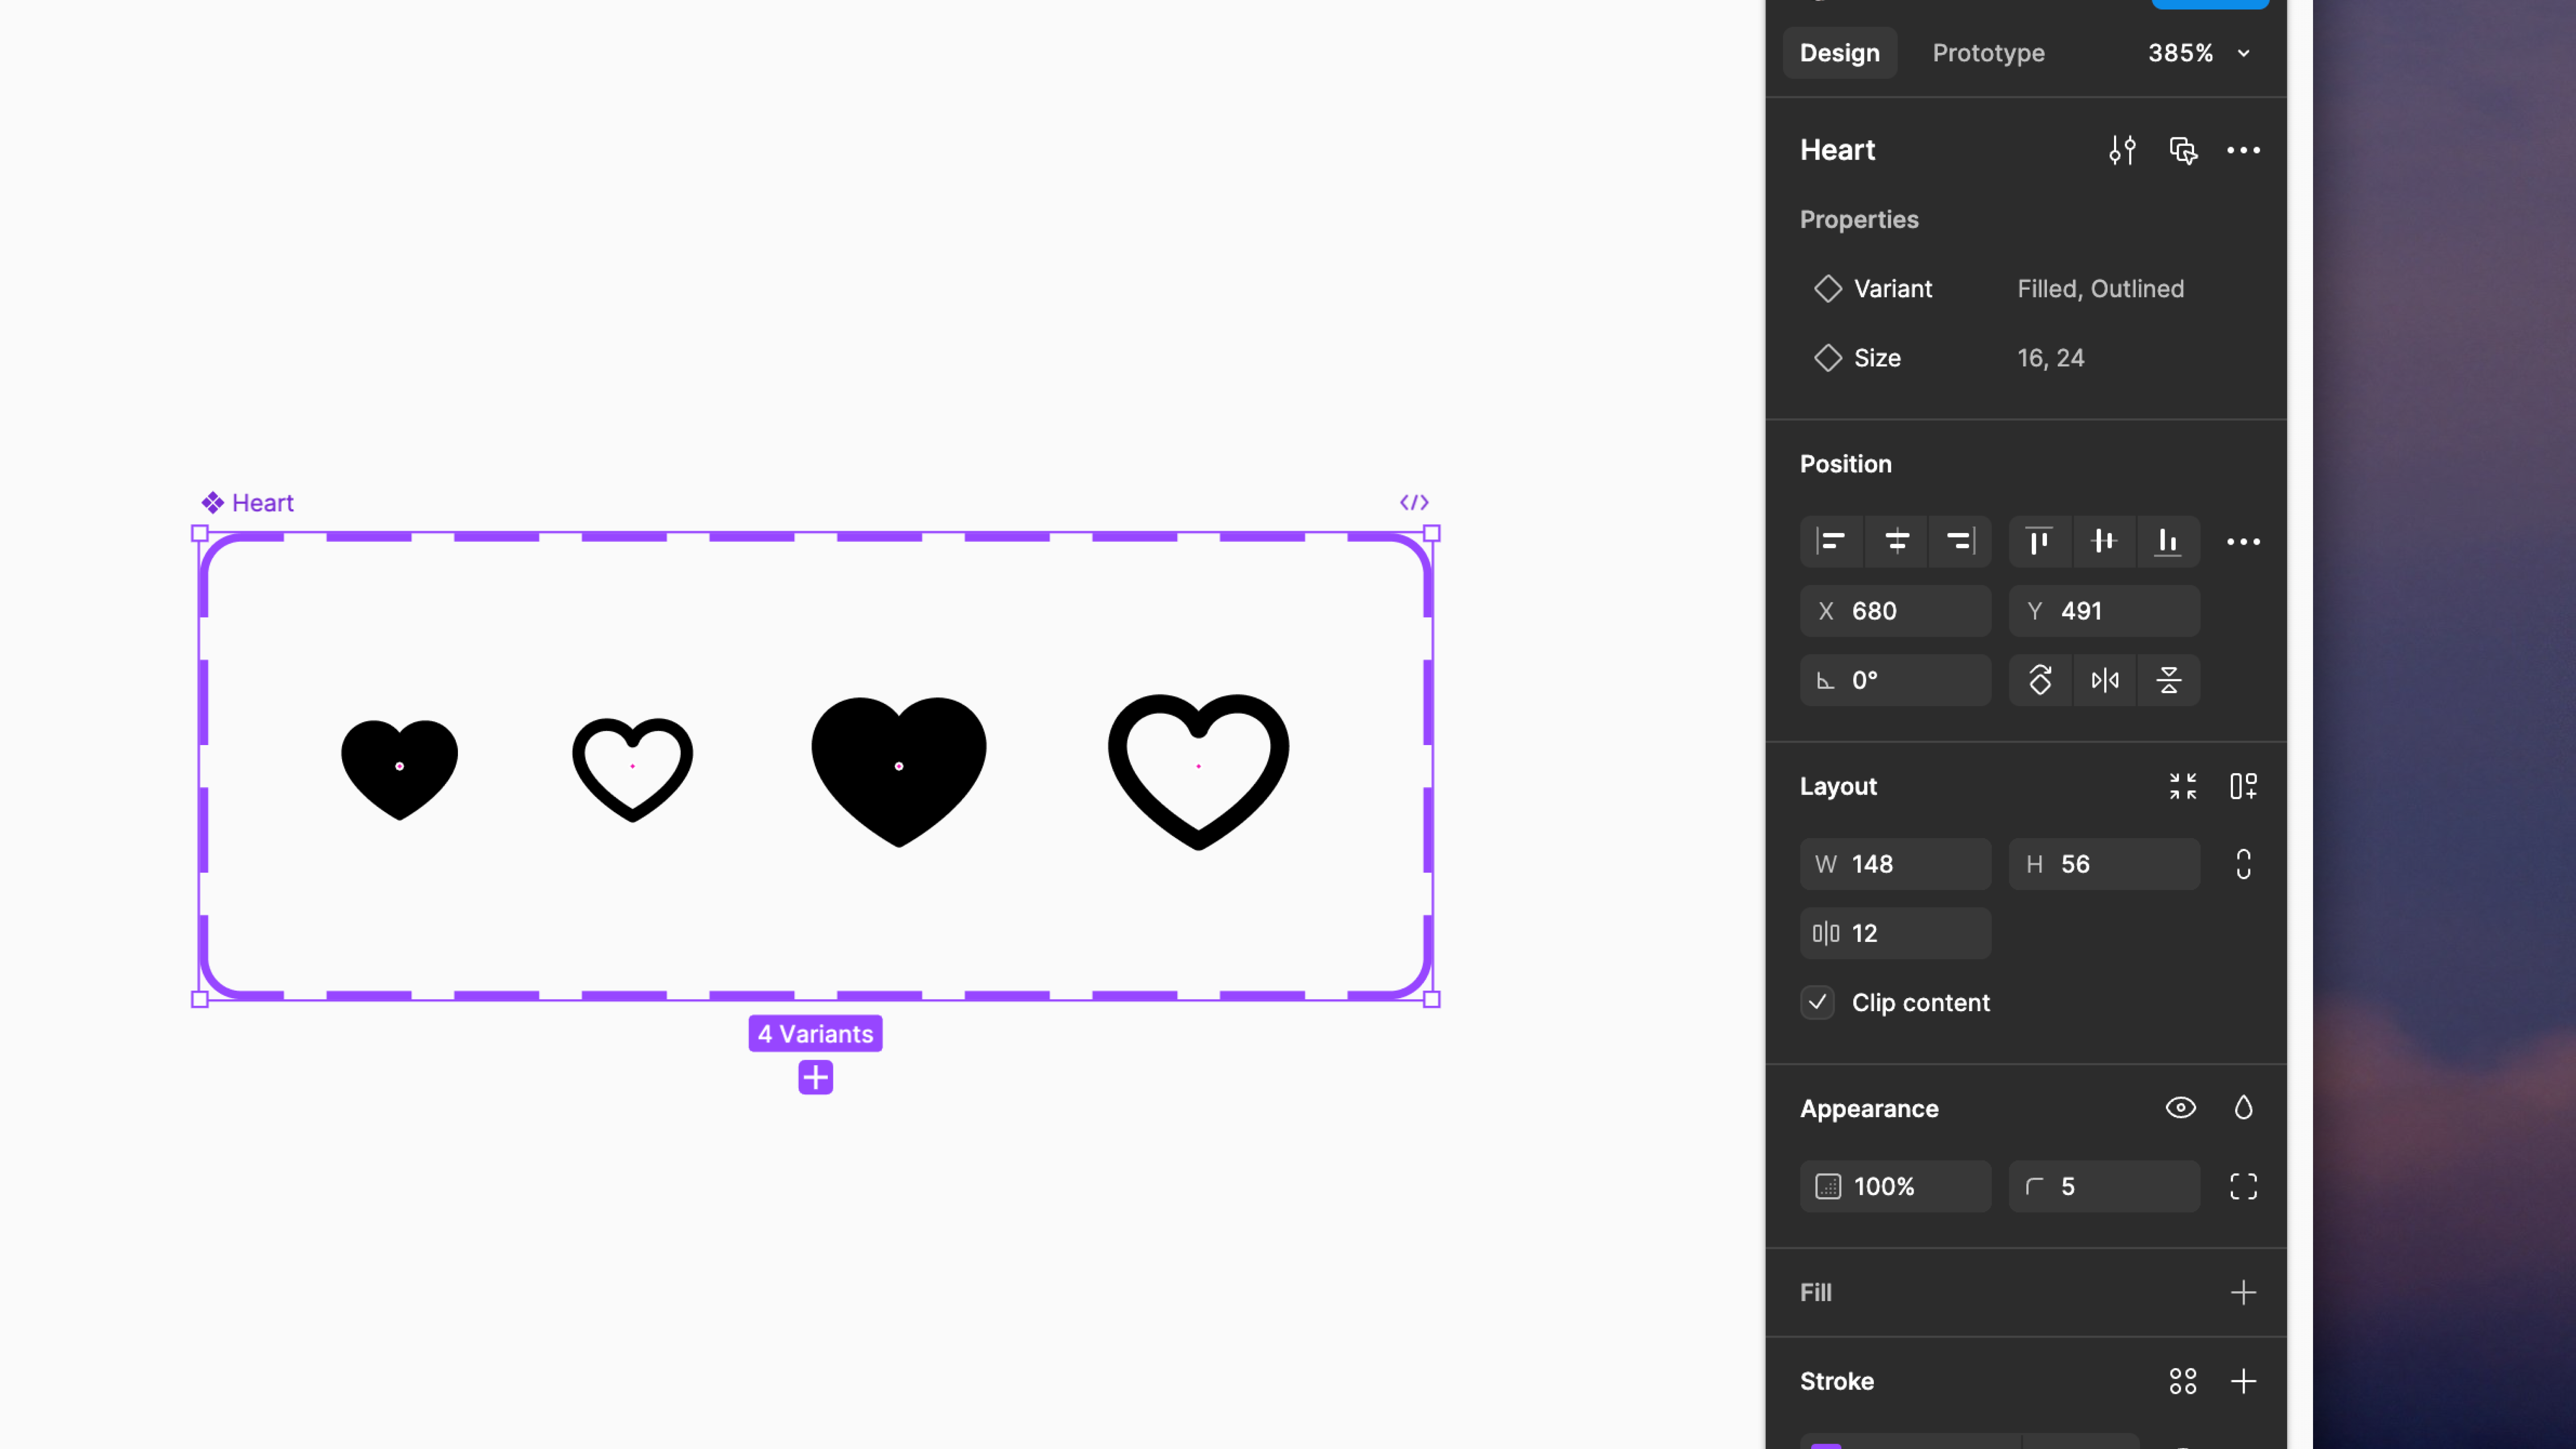Add a new stroke
Screen dimensions: 2576x1449
click(x=2243, y=1381)
